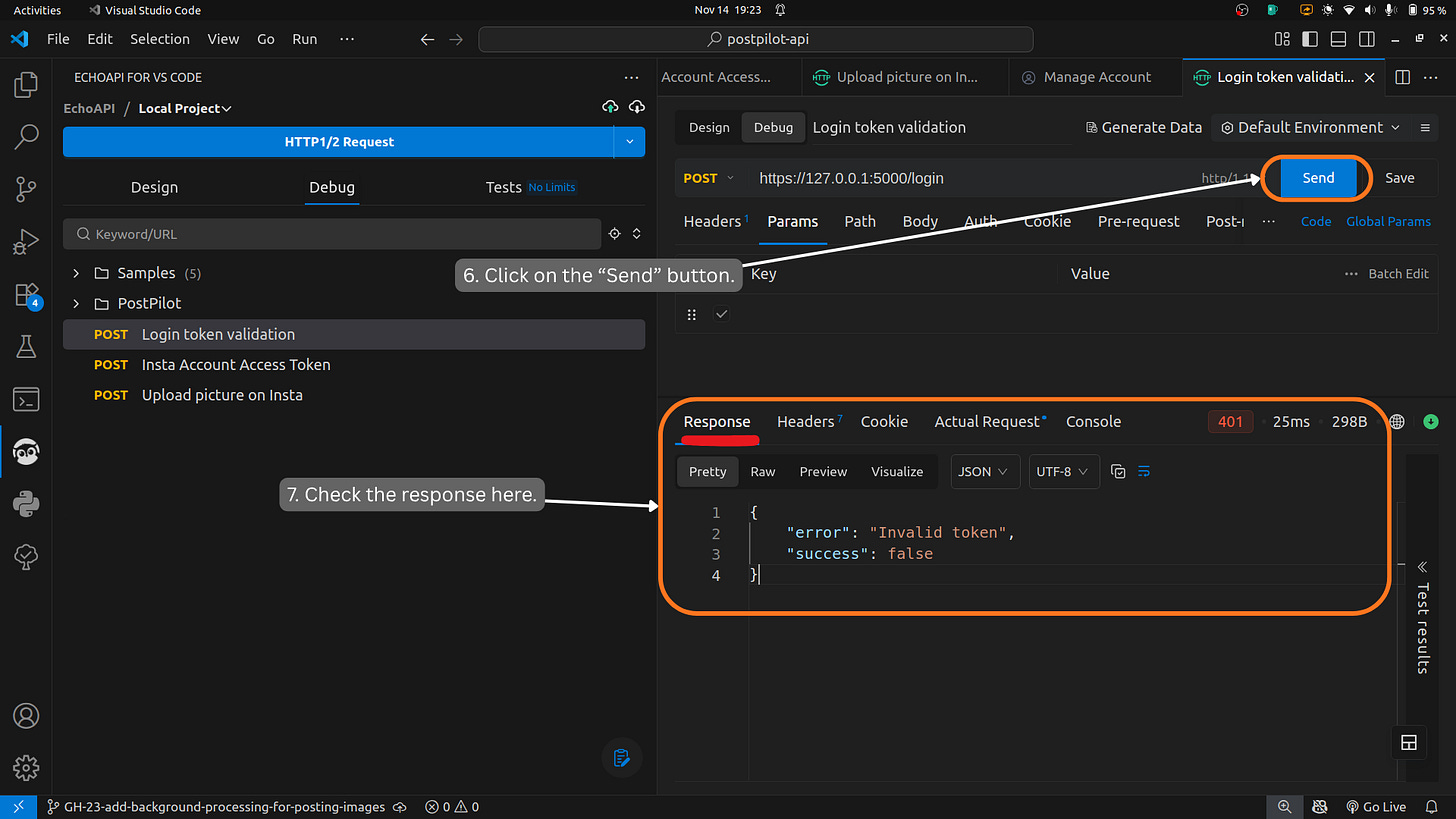Image resolution: width=1456 pixels, height=819 pixels.
Task: Open Activities in the Ubuntu top bar
Action: pos(37,10)
